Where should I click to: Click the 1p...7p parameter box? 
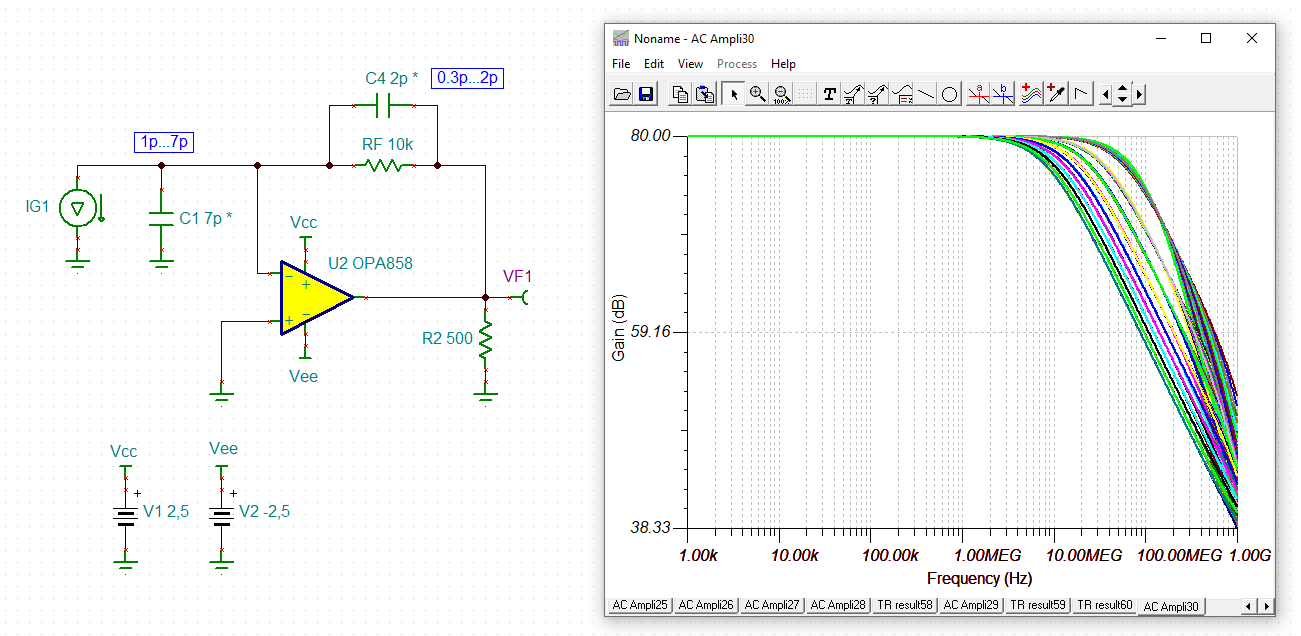click(x=164, y=142)
